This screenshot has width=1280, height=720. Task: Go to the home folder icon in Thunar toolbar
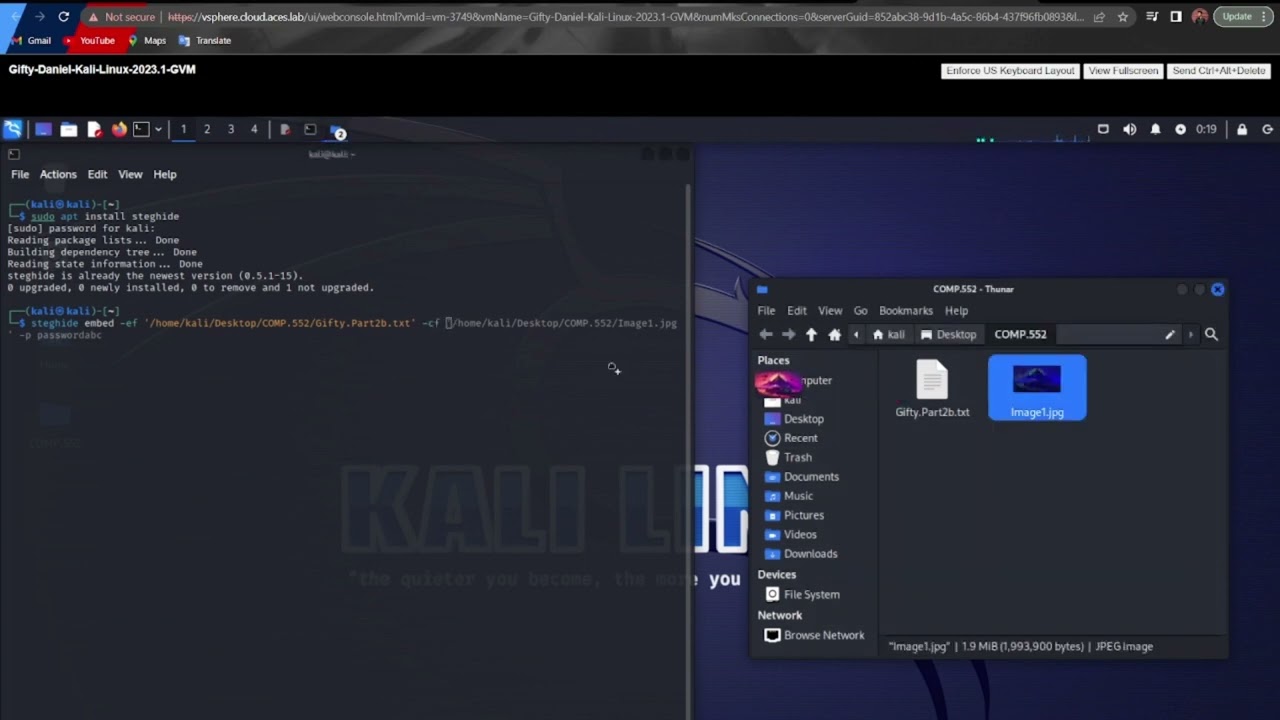click(x=835, y=334)
